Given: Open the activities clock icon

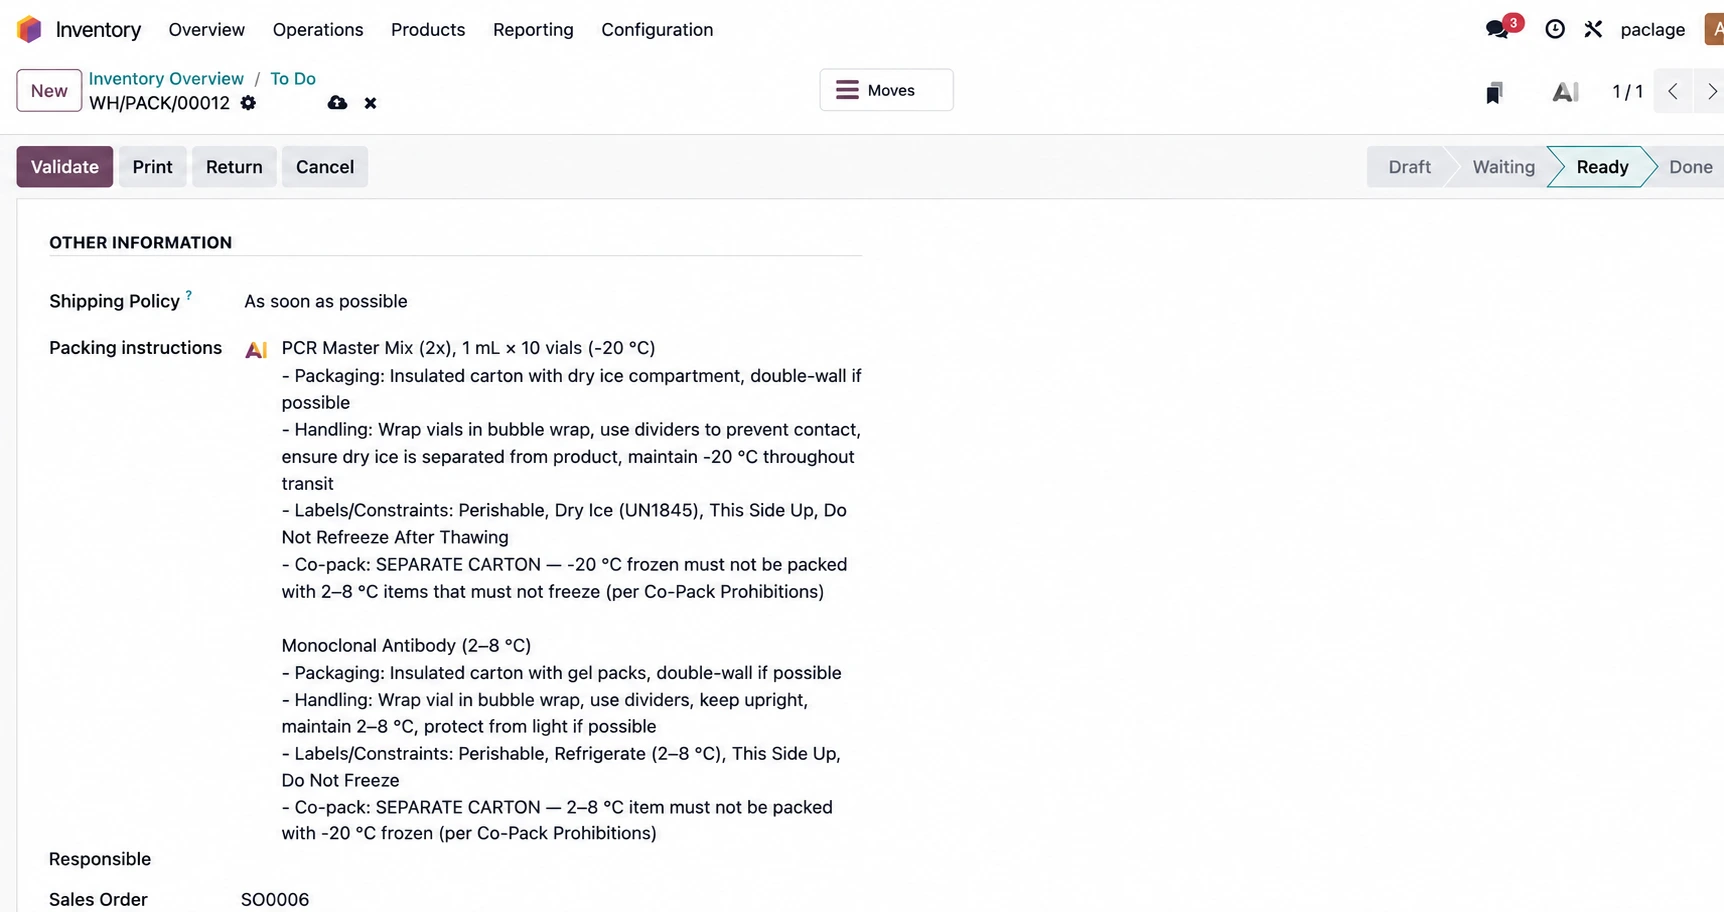Looking at the screenshot, I should coord(1555,30).
